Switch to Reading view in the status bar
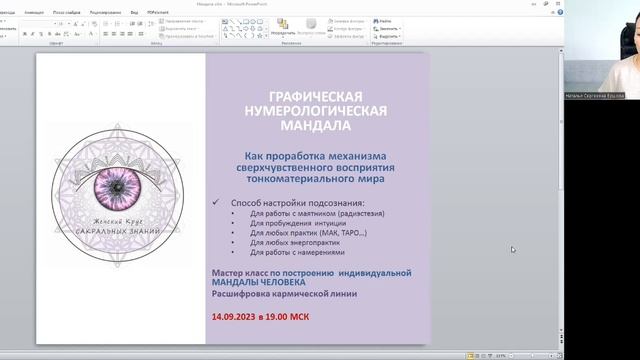640x360 pixels. click(x=483, y=356)
